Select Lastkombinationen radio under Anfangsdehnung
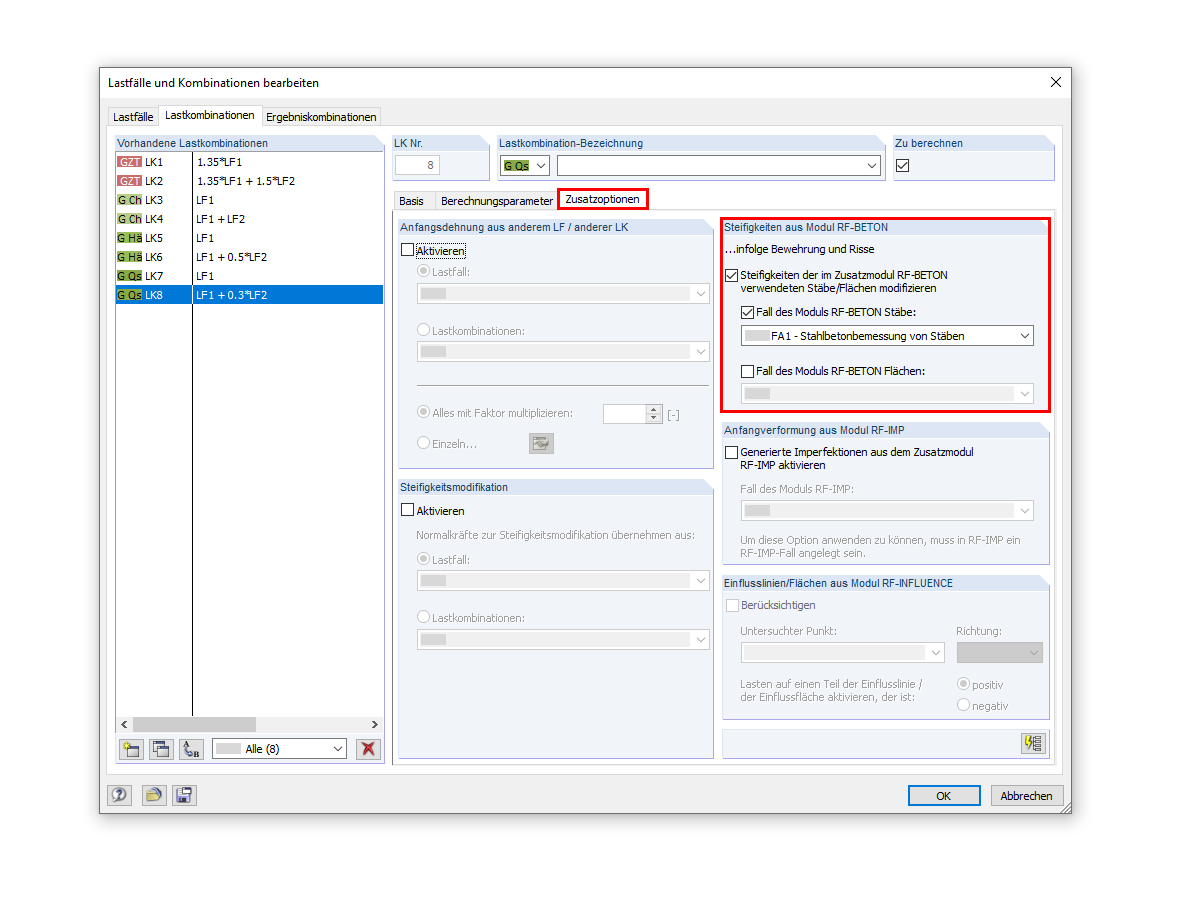This screenshot has height=900, width=1200. 424,330
